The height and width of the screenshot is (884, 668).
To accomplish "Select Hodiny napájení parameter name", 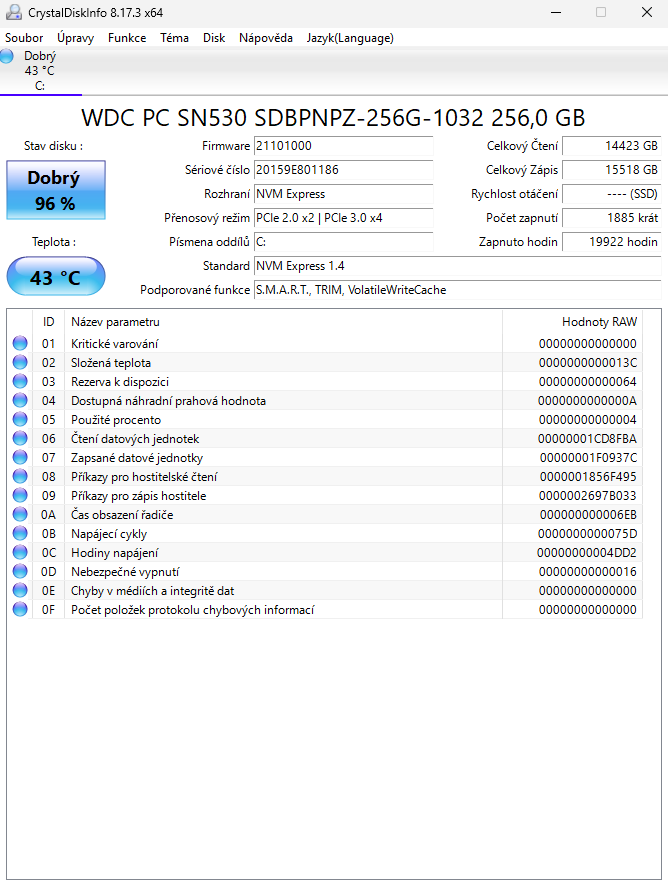I will pyautogui.click(x=114, y=553).
